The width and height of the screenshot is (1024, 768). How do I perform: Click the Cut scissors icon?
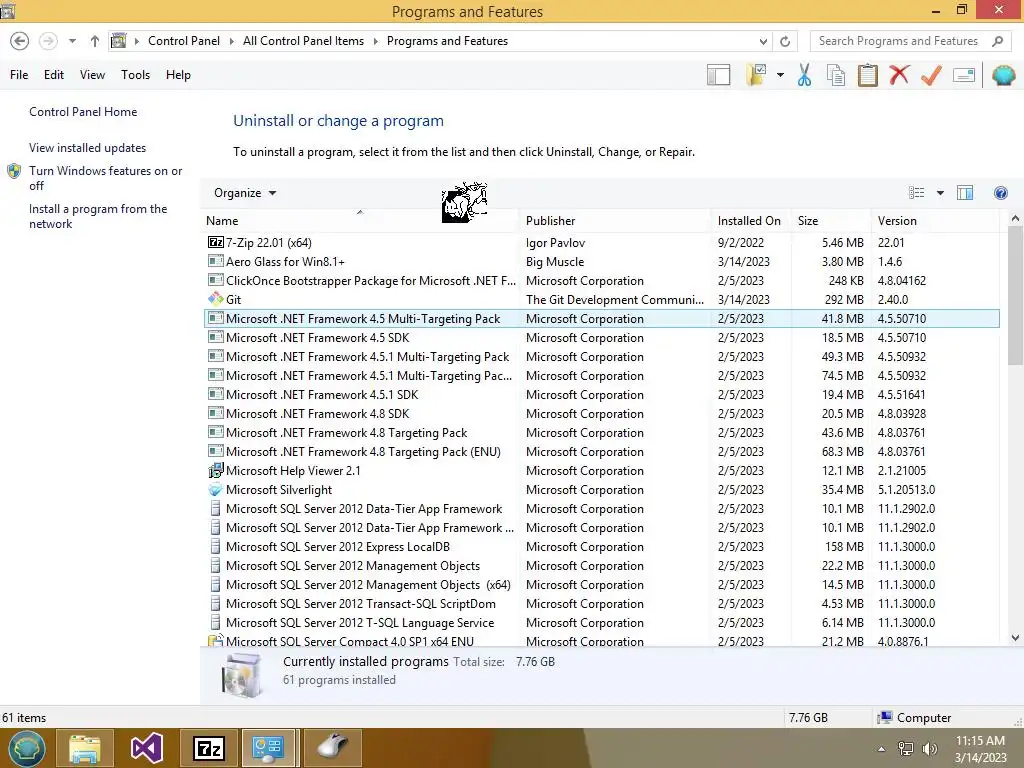804,75
